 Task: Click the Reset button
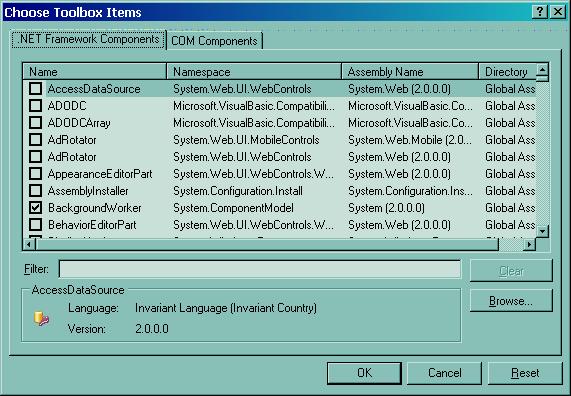click(x=525, y=373)
